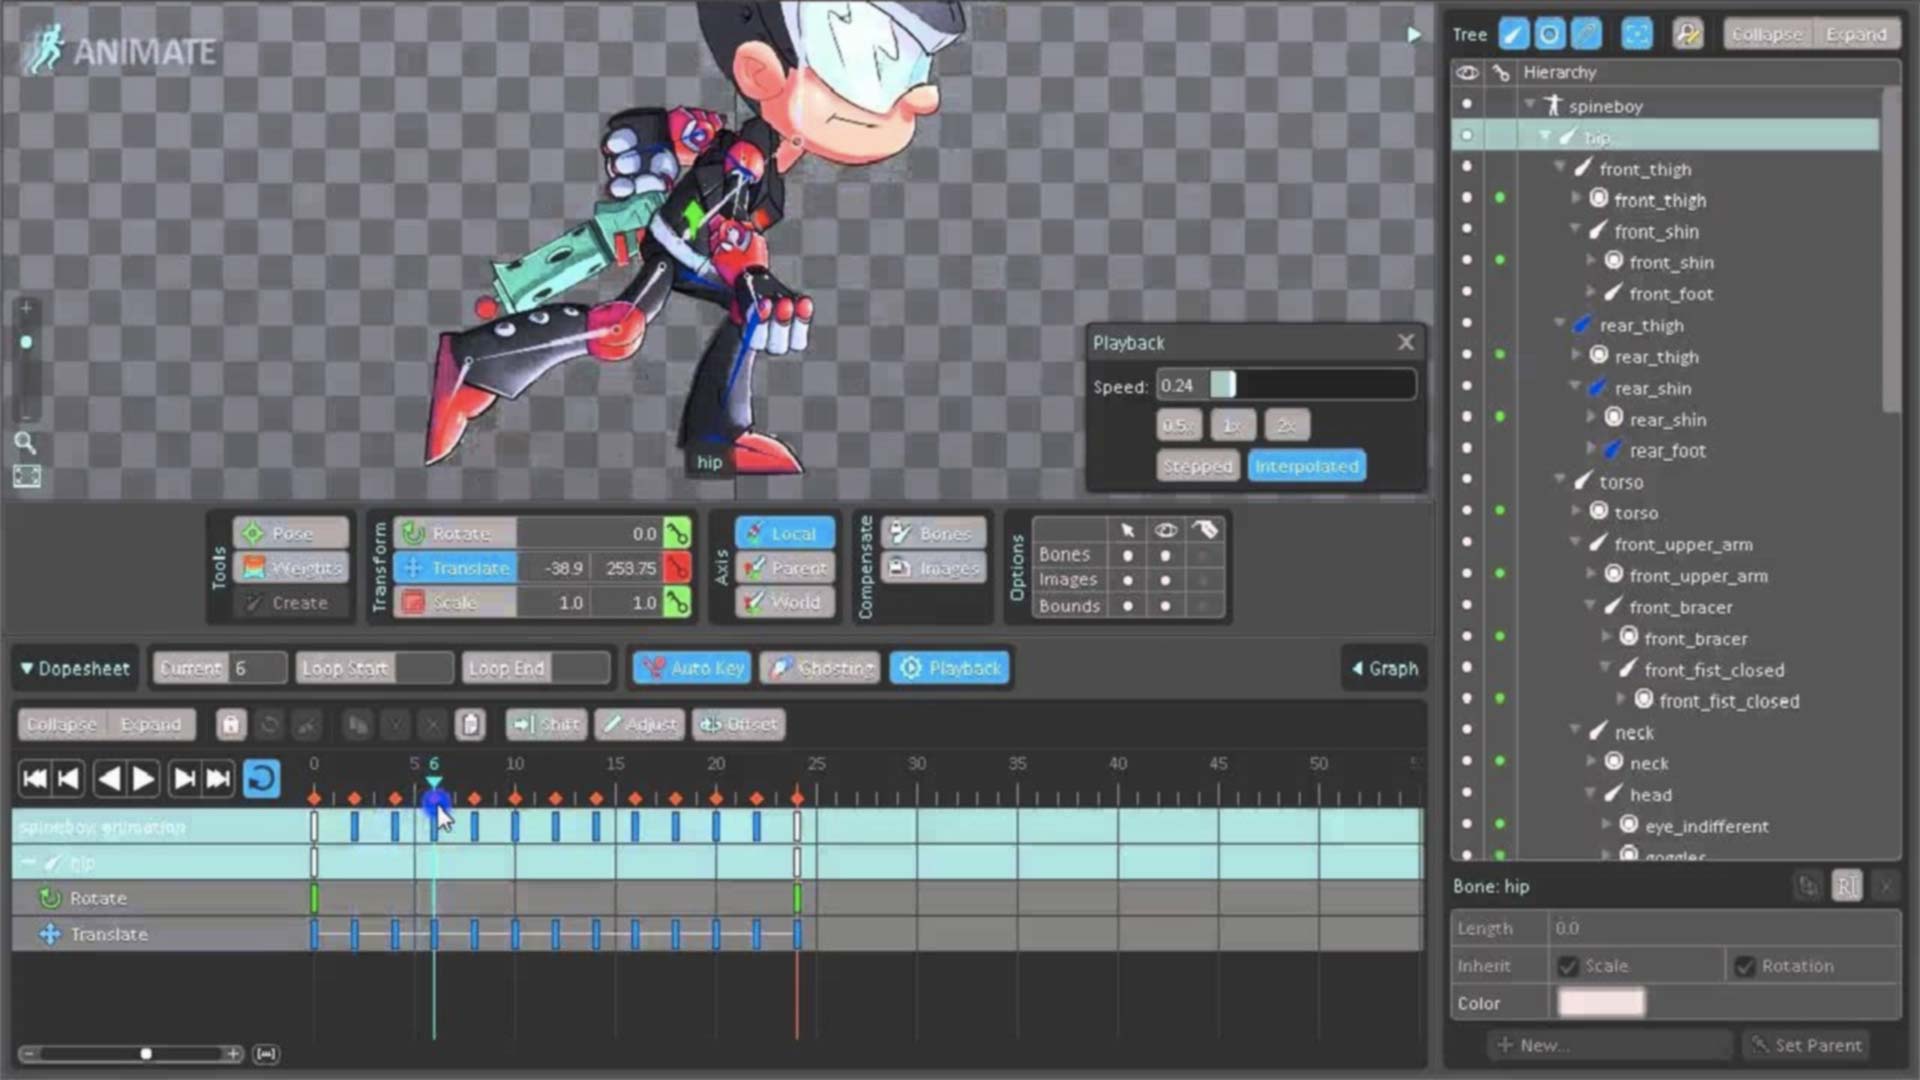The height and width of the screenshot is (1080, 1920).
Task: Click the Translate key button in Transform
Action: (x=677, y=568)
